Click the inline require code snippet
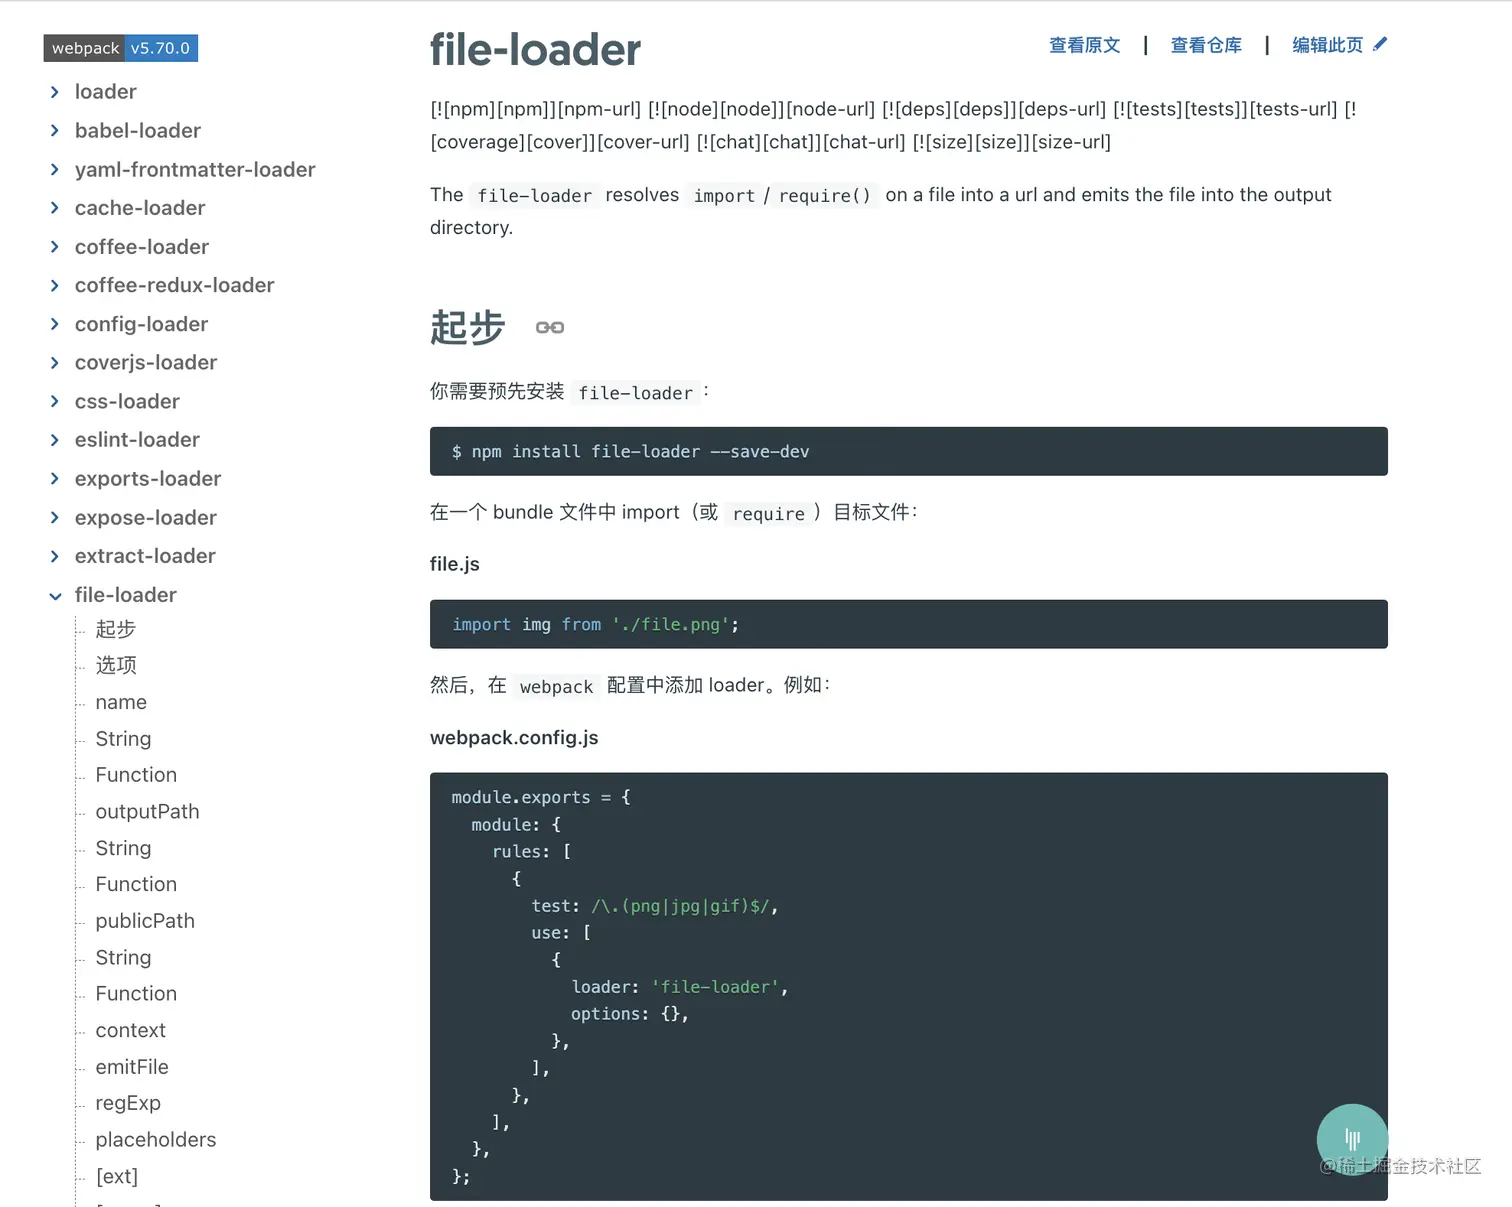This screenshot has width=1512, height=1207. click(x=769, y=513)
